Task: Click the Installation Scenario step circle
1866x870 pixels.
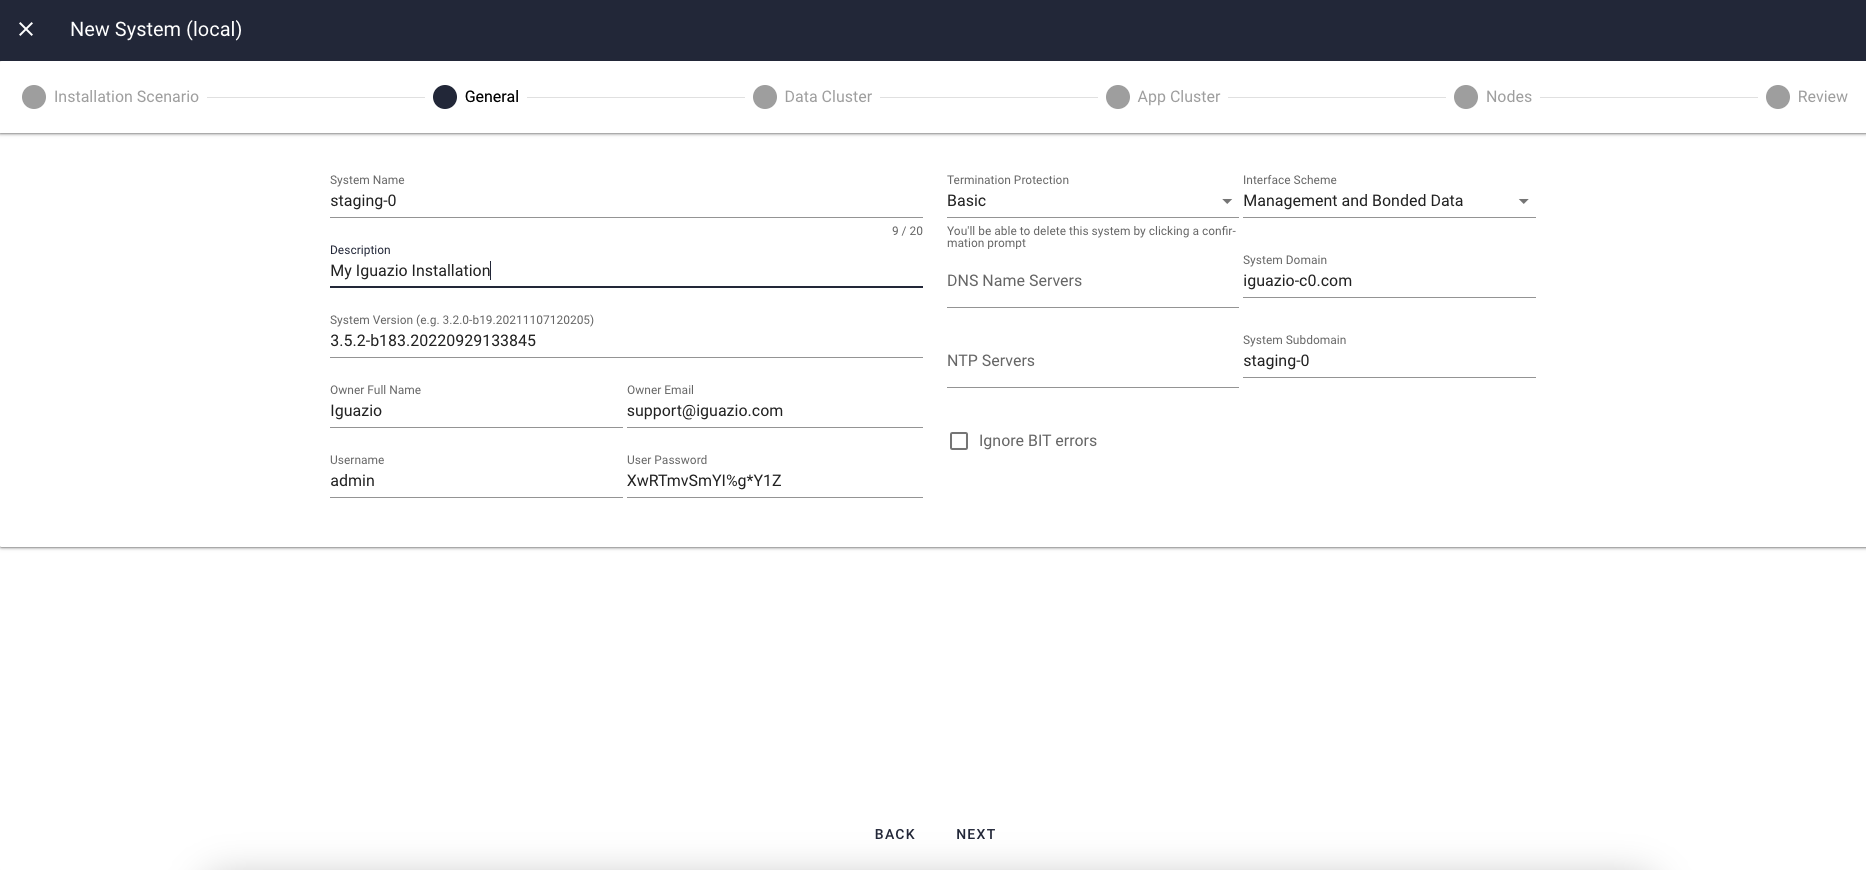Action: coord(34,97)
